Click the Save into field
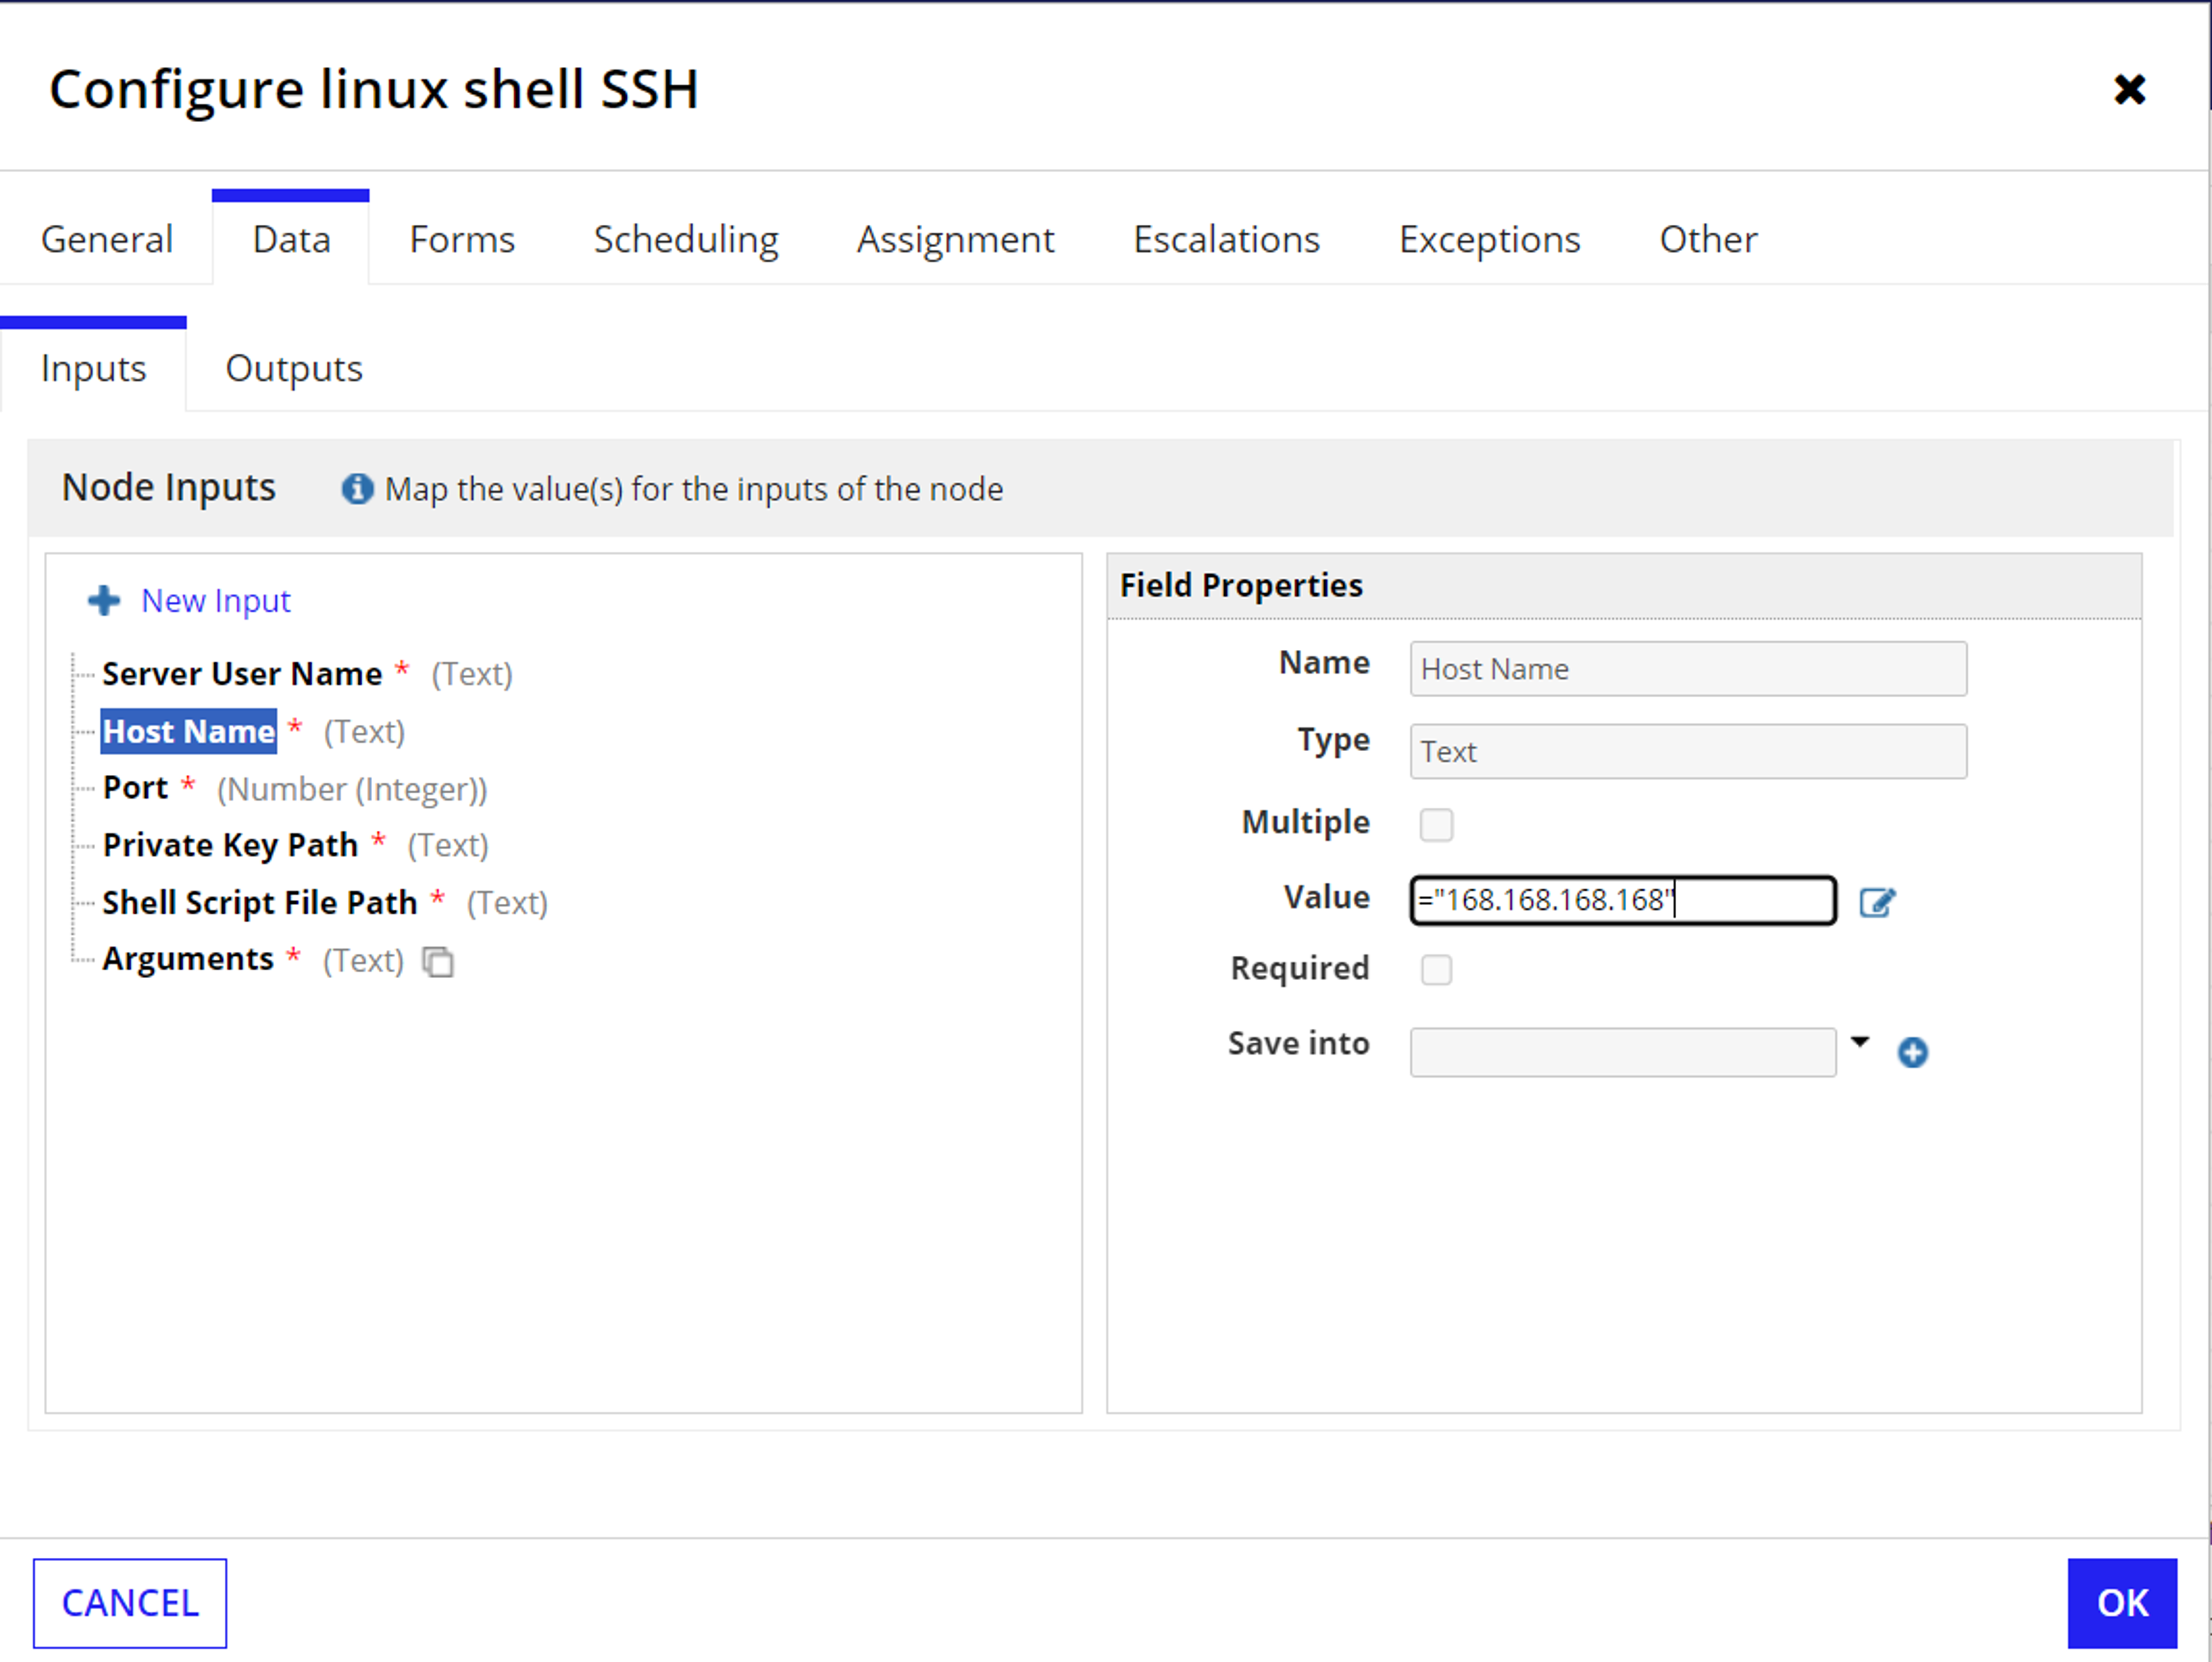 coord(1622,1052)
